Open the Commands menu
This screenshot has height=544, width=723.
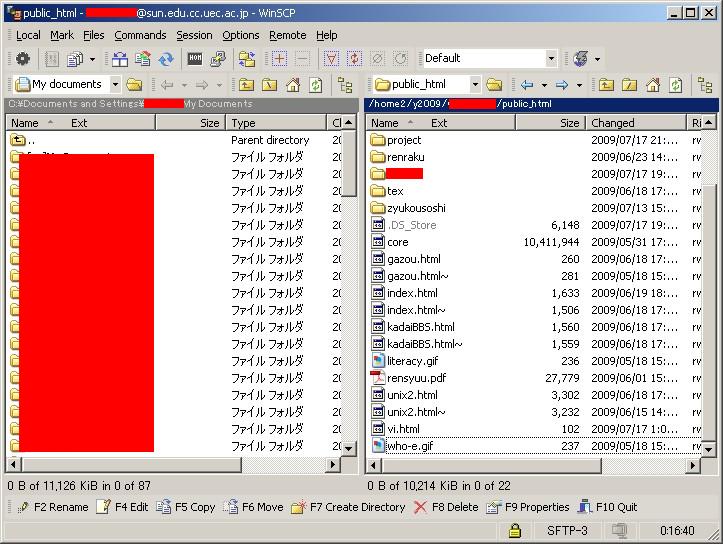[140, 35]
